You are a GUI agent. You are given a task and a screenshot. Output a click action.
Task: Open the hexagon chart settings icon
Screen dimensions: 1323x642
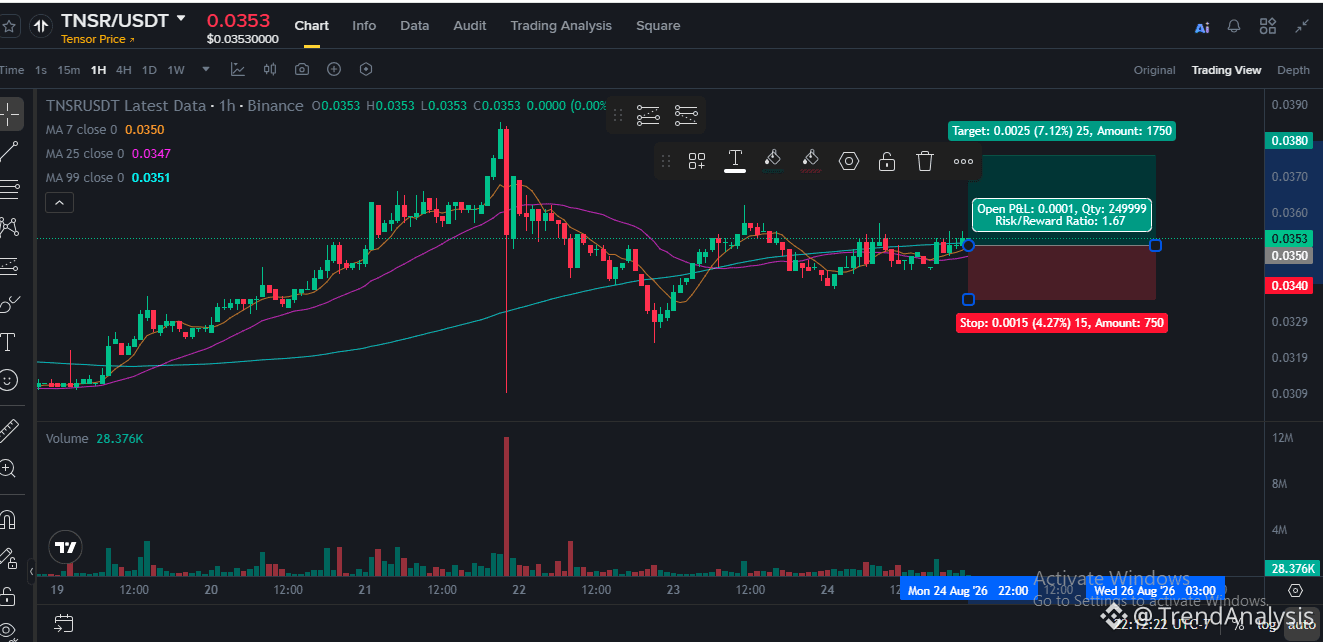[x=366, y=70]
